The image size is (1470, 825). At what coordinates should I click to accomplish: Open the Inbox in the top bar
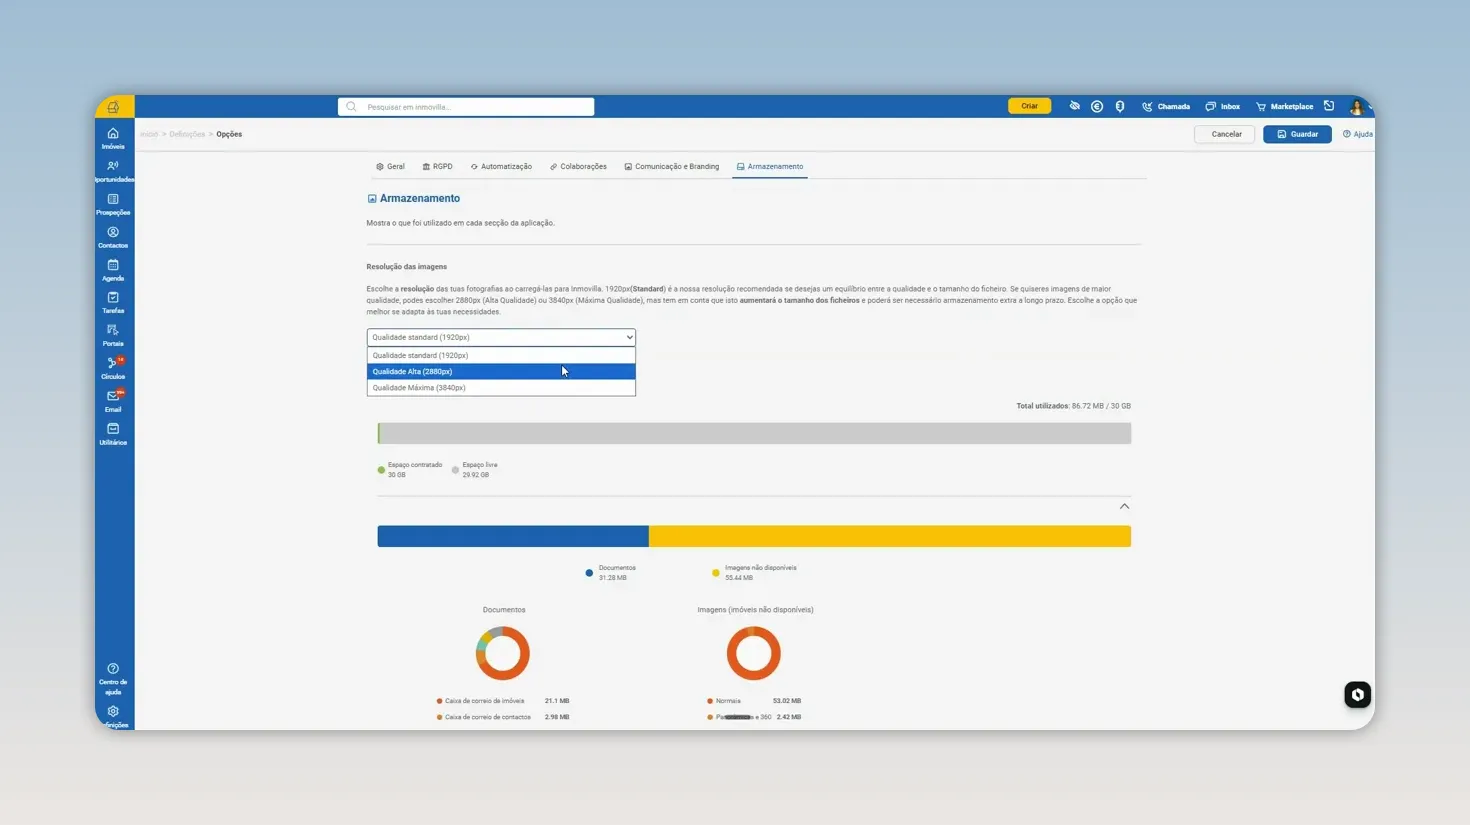pos(1223,106)
